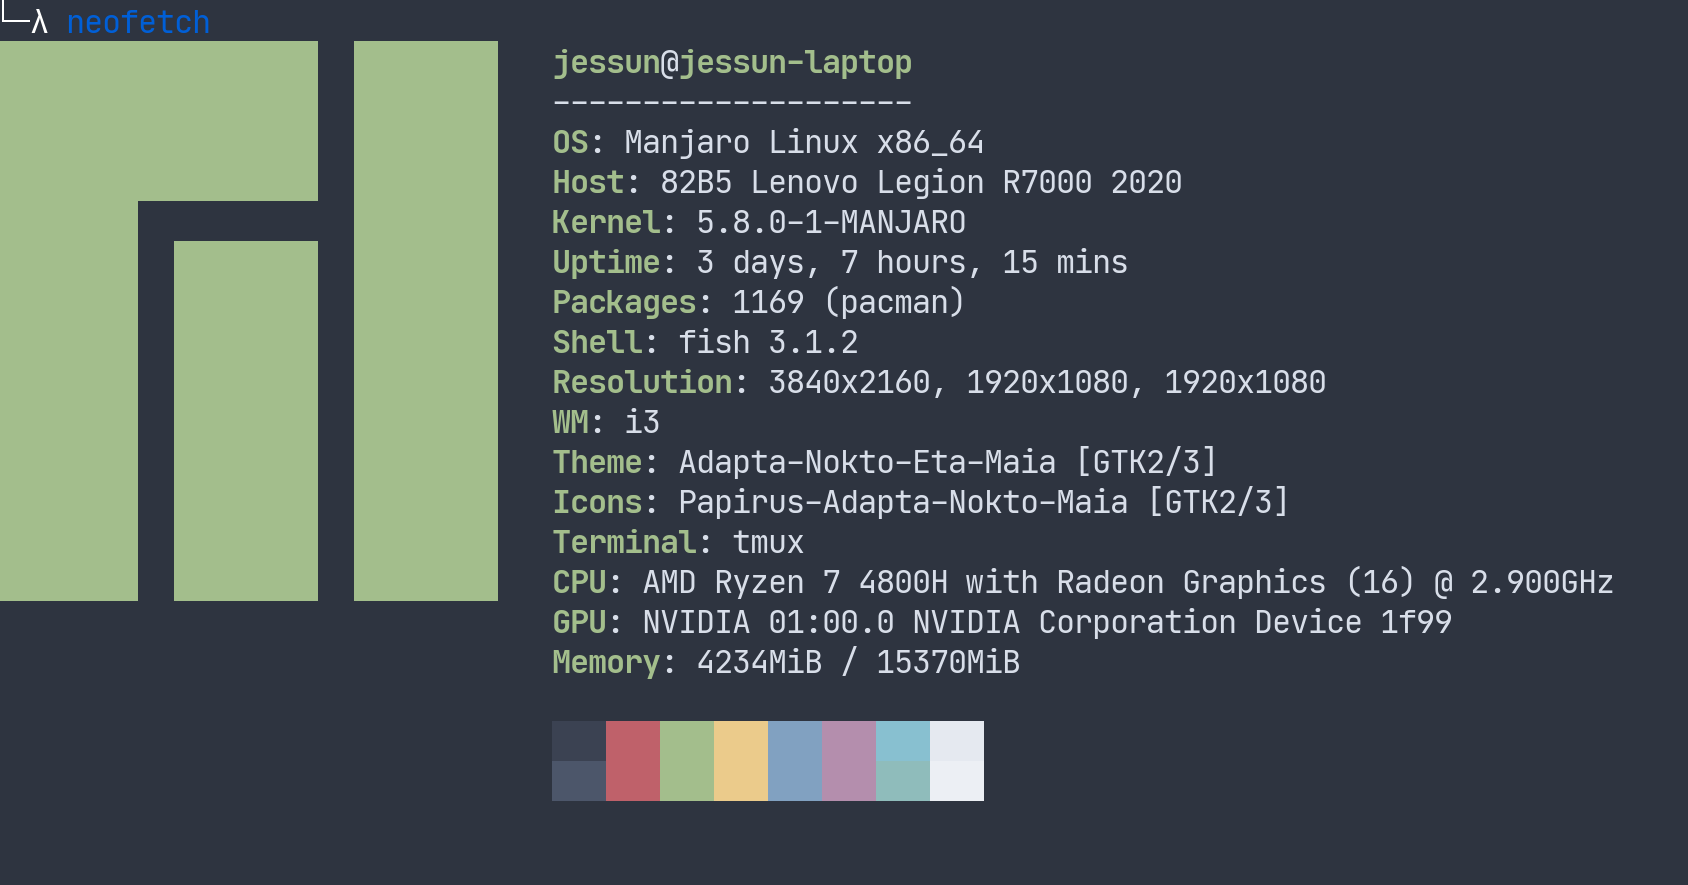Click the typed neofetch command
This screenshot has height=885, width=1688.
[x=138, y=22]
